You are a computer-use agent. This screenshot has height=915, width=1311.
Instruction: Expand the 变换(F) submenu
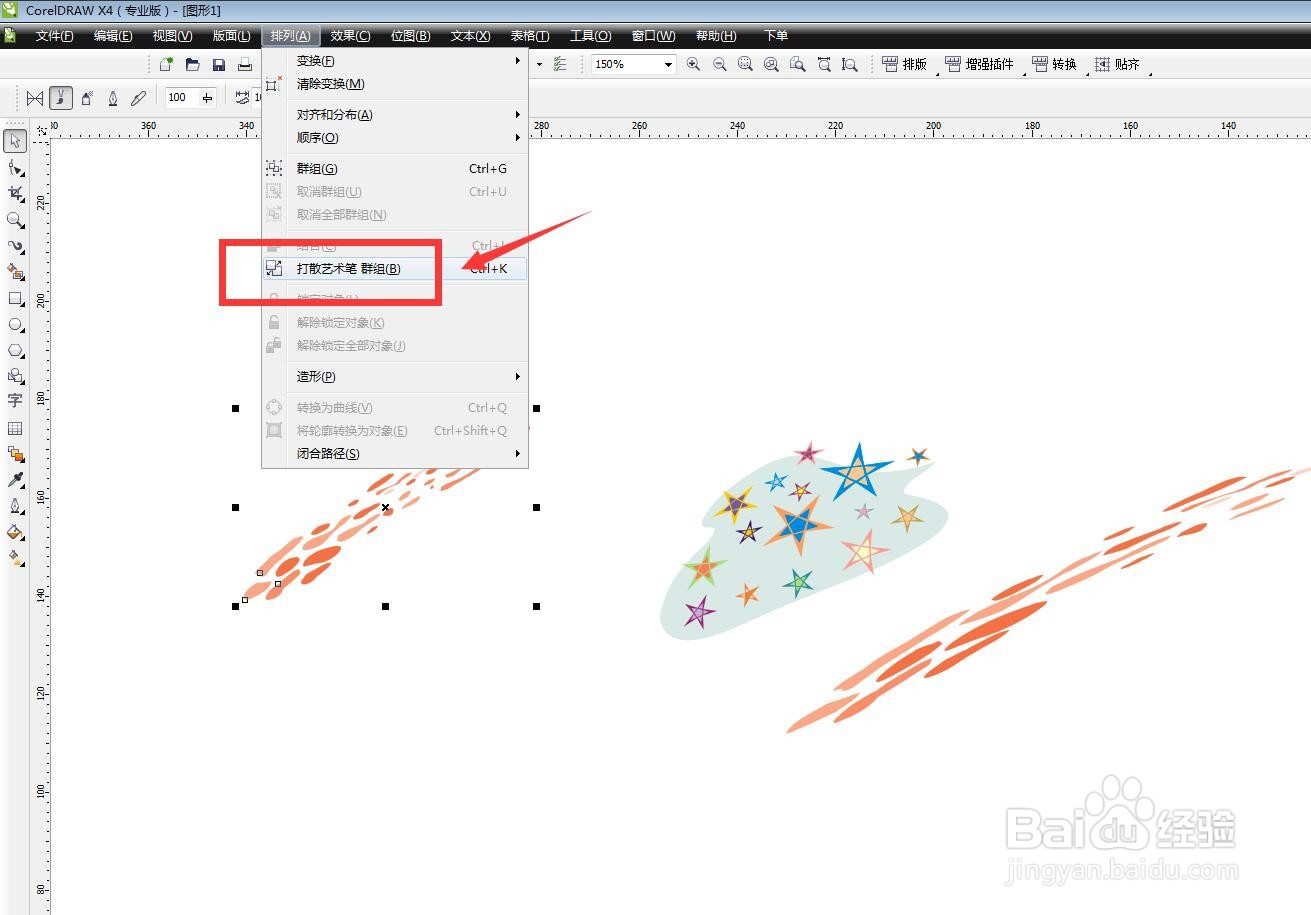pyautogui.click(x=395, y=61)
